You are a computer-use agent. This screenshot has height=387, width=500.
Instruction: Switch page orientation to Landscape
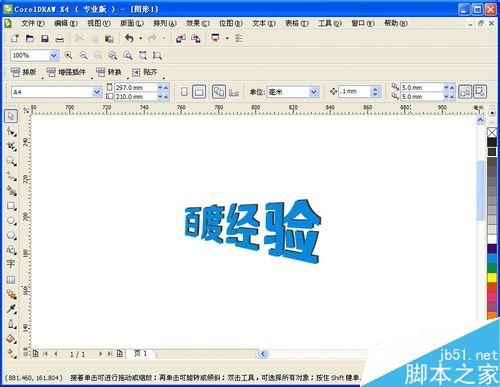click(x=199, y=92)
